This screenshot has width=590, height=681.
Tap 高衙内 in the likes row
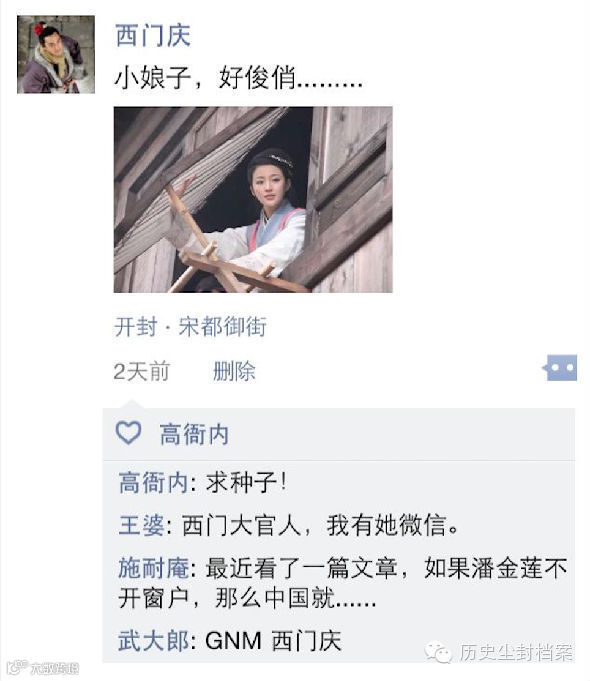tap(194, 434)
